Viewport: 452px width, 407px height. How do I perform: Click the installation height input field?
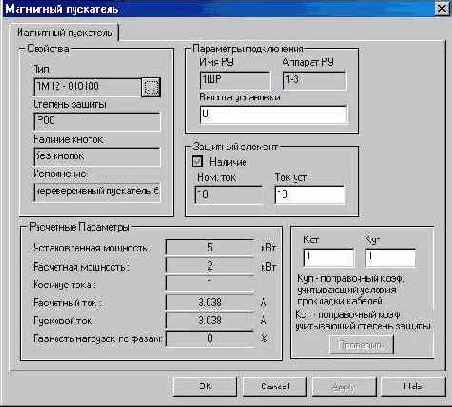[x=274, y=115]
